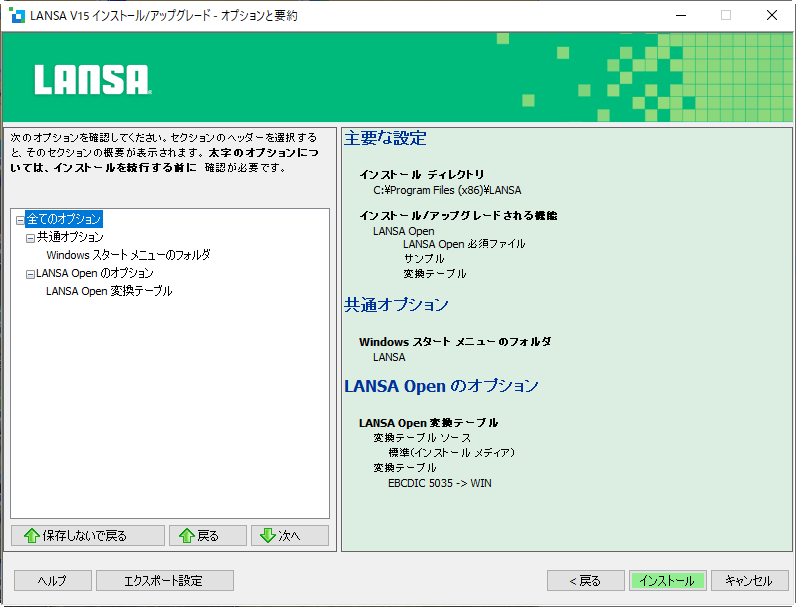Image resolution: width=796 pixels, height=607 pixels.
Task: Click 標準(インストール メディア) value
Action: coord(451,453)
